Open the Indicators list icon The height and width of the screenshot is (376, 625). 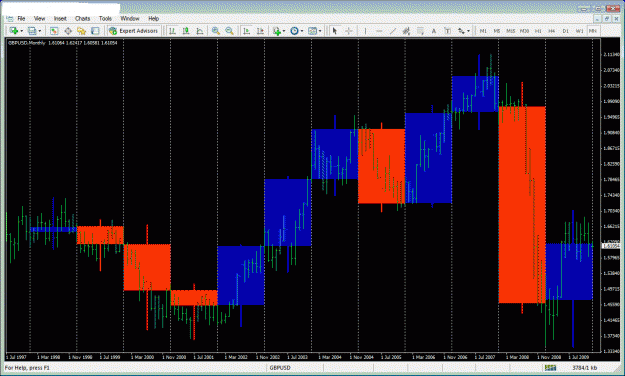(x=277, y=31)
